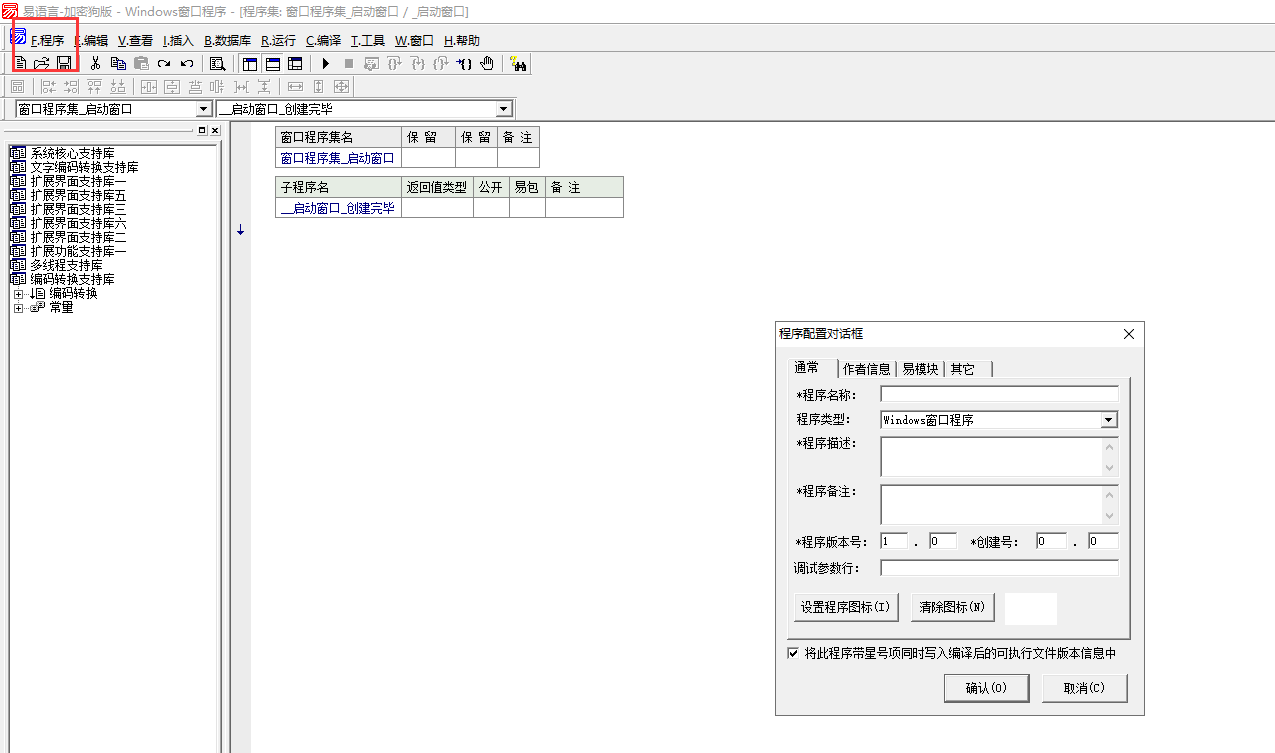Click the 程序备注 text area

click(999, 504)
